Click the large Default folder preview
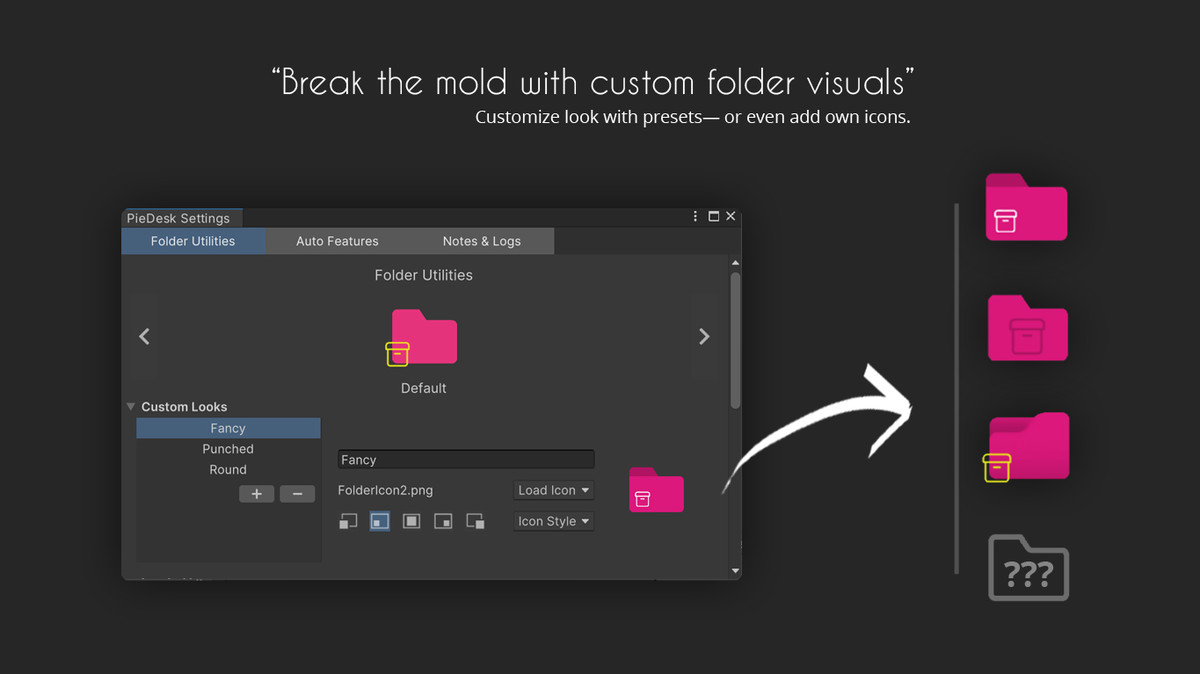Viewport: 1200px width, 674px height. pyautogui.click(x=423, y=337)
